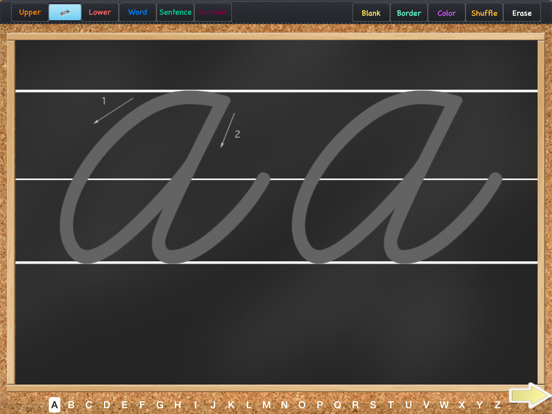Select the Upper case mode button
552x414 pixels.
pyautogui.click(x=30, y=13)
